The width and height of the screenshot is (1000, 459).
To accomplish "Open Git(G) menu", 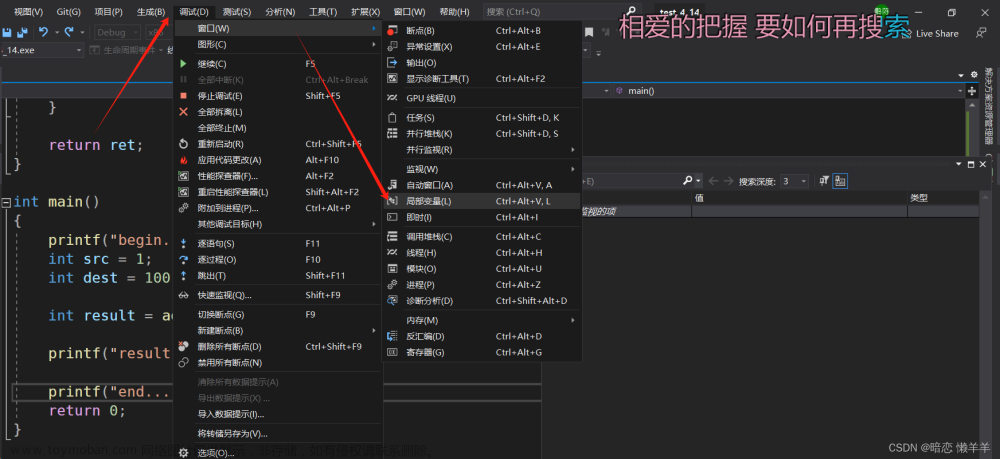I will 68,12.
